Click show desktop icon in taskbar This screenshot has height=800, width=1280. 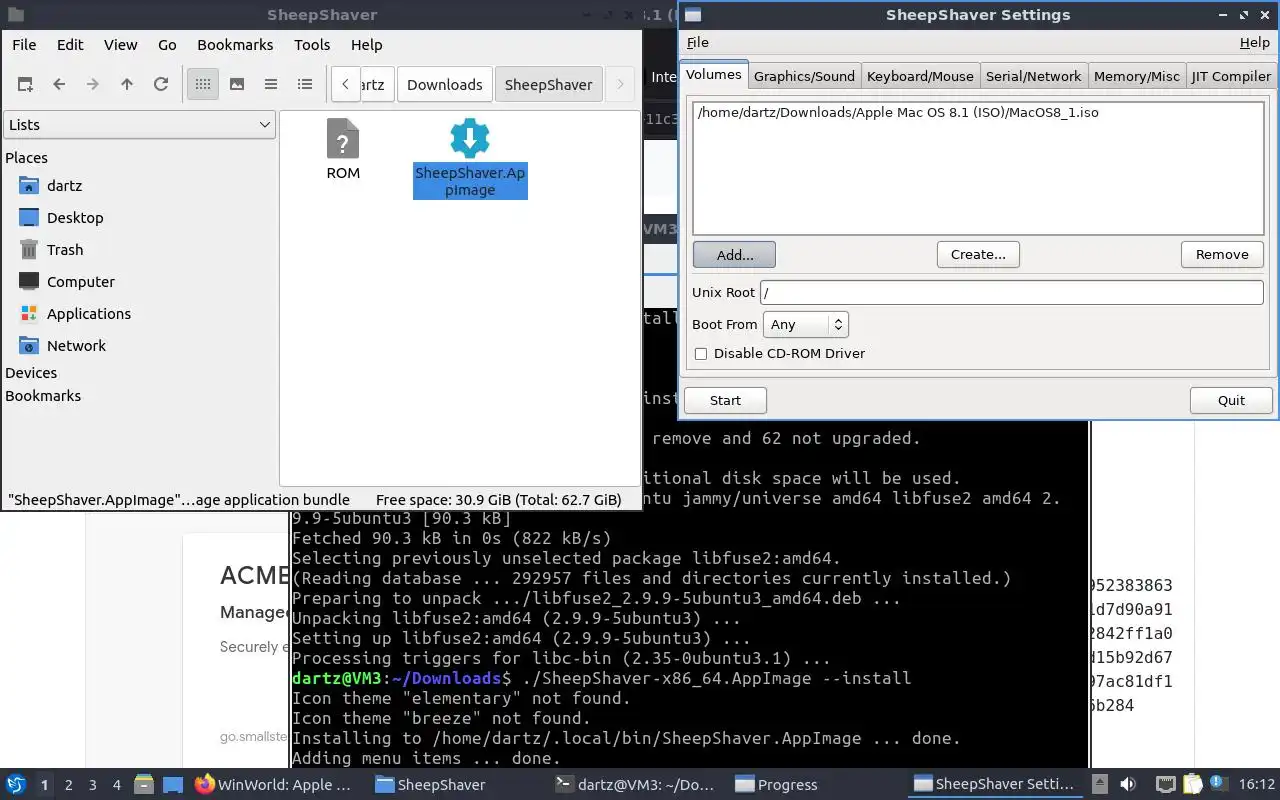coord(172,785)
